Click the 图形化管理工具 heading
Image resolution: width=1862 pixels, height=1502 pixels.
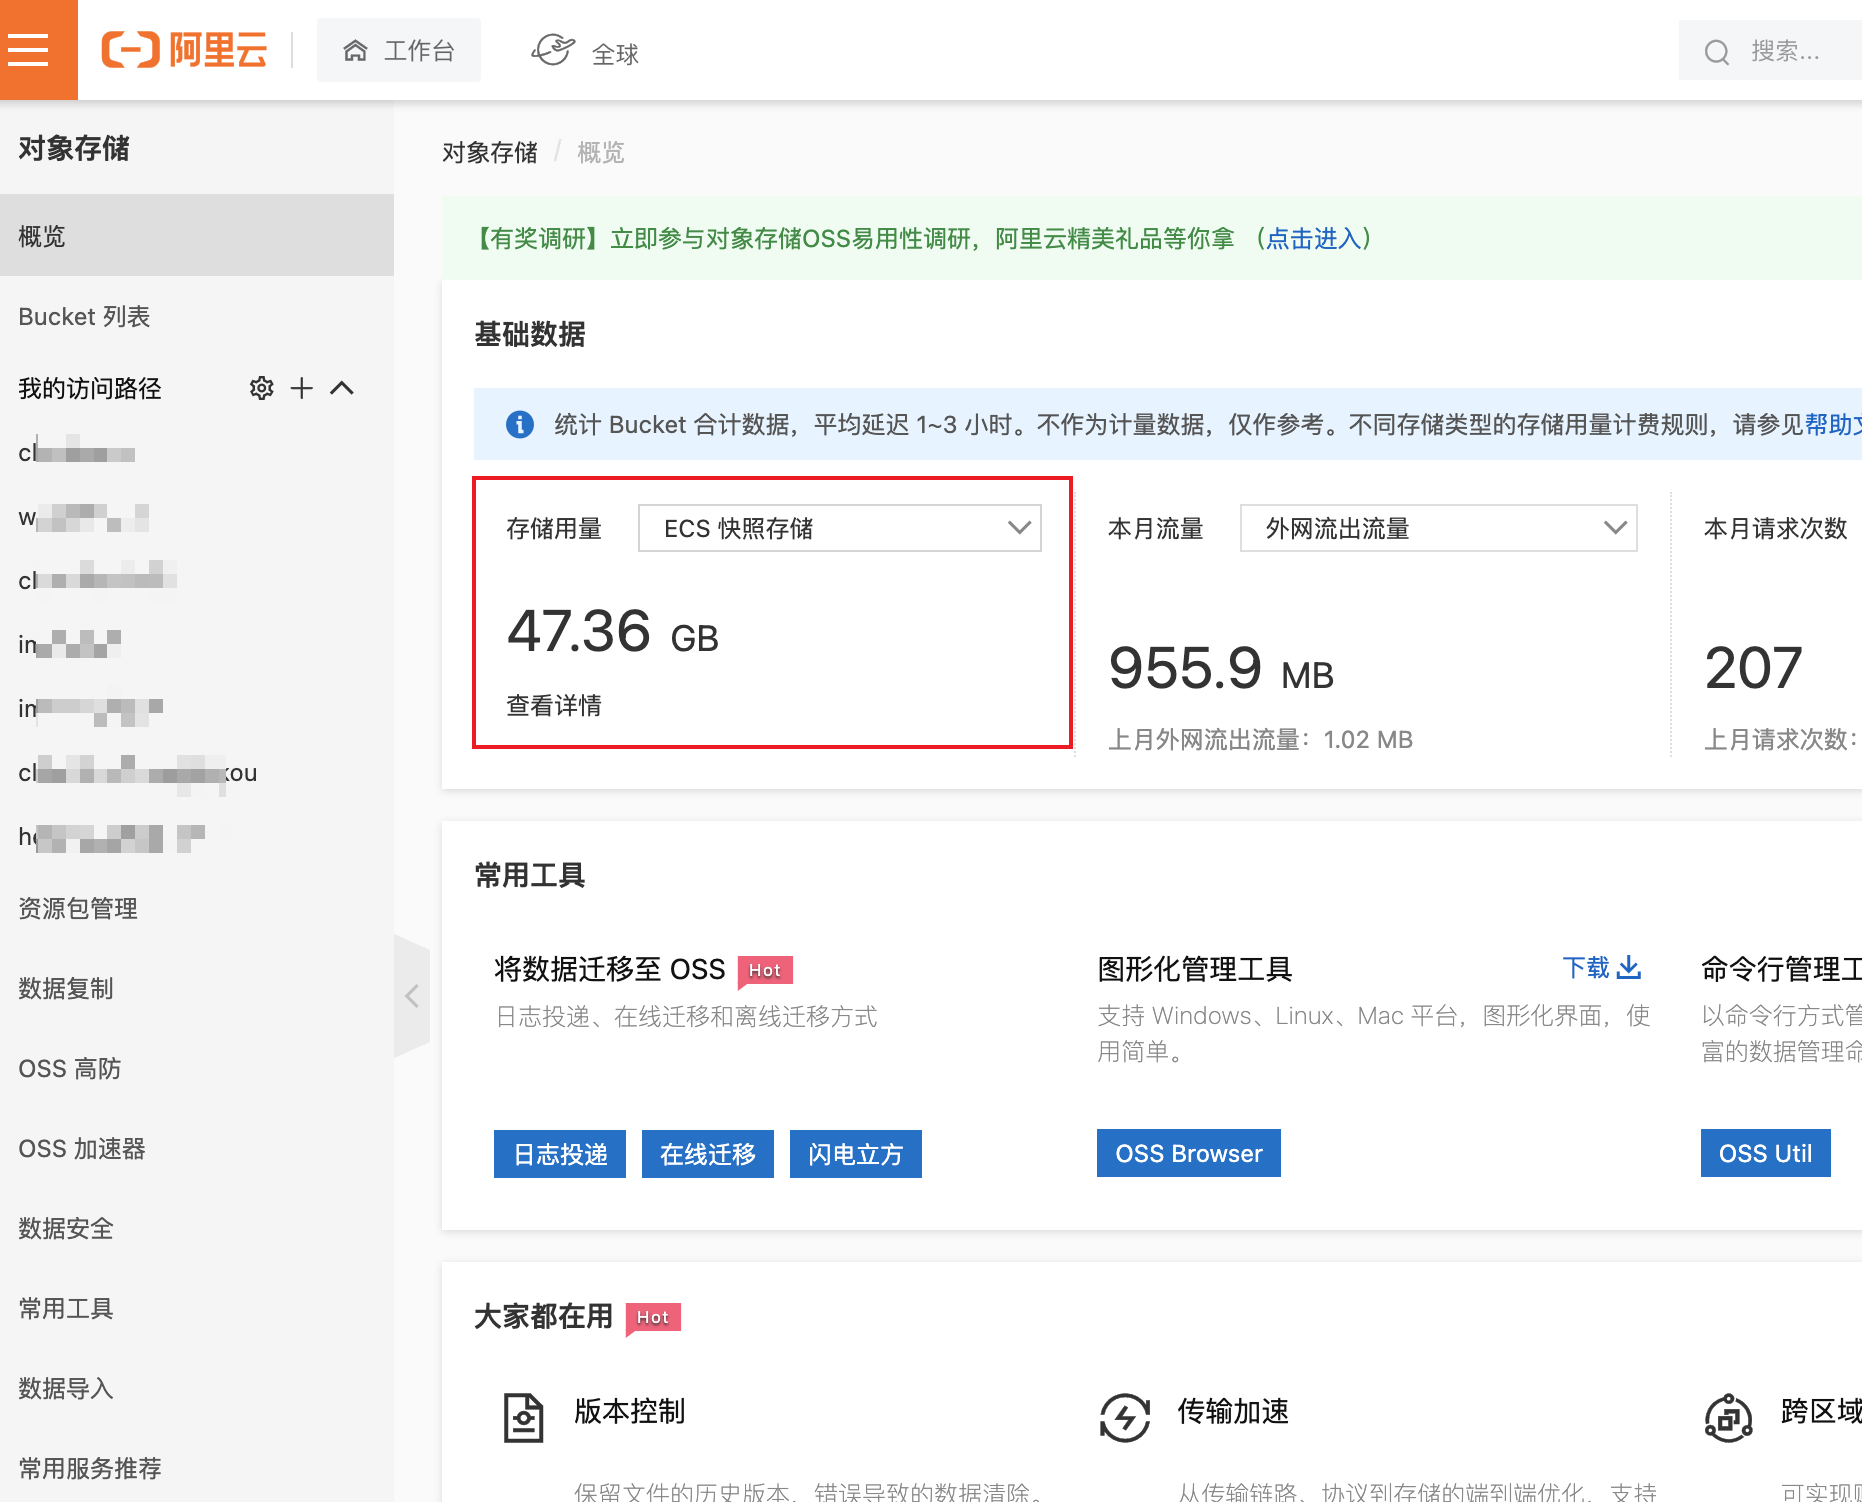pyautogui.click(x=1195, y=969)
